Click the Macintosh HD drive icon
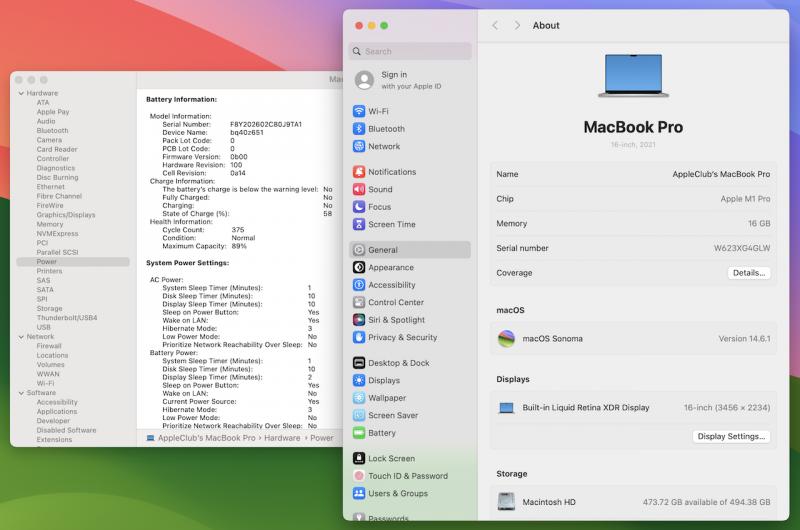This screenshot has width=800, height=530. coord(506,502)
